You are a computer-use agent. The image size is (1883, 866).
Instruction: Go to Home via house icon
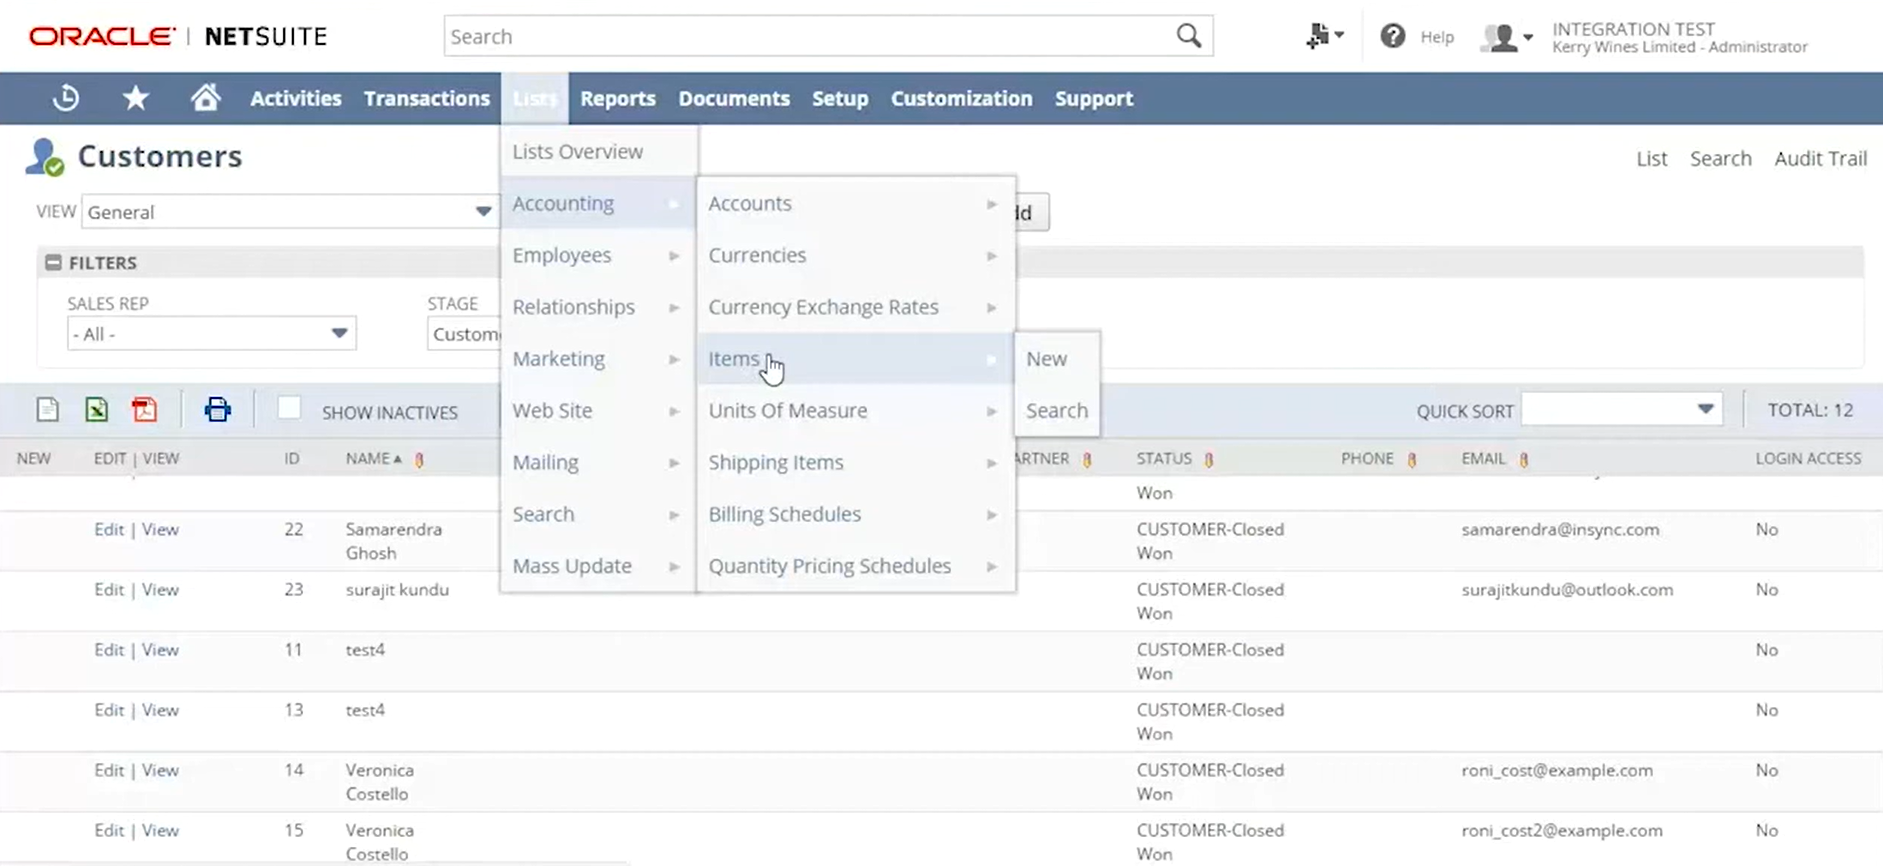(205, 98)
